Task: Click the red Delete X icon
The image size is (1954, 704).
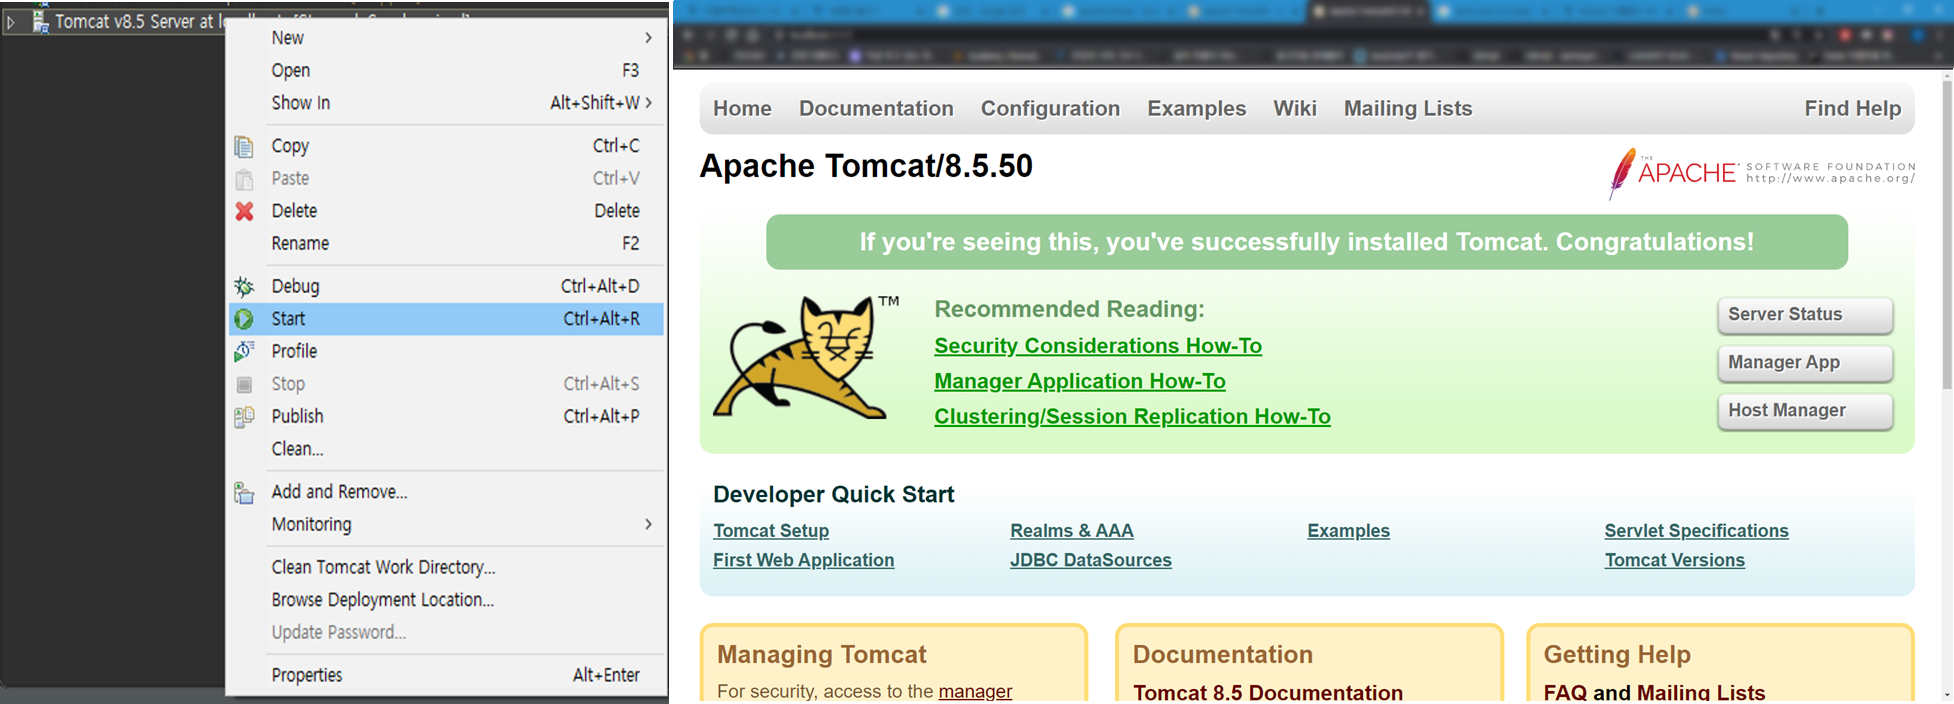Action: pyautogui.click(x=244, y=211)
